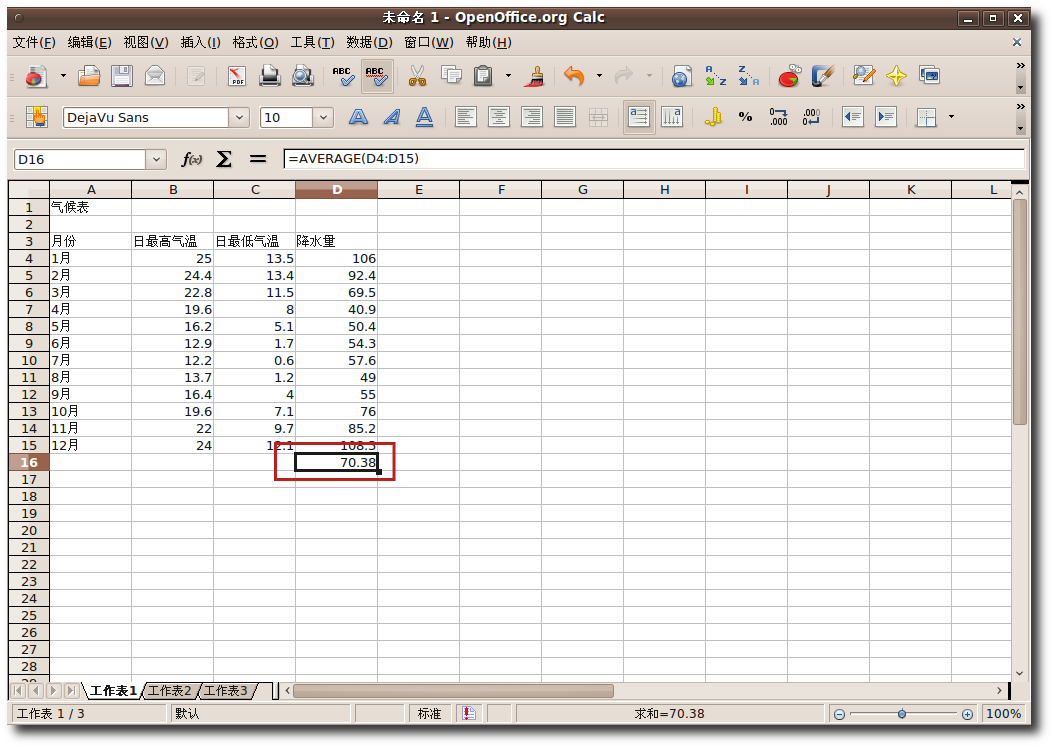
Task: Insert Hyperlink icon
Action: [682, 77]
